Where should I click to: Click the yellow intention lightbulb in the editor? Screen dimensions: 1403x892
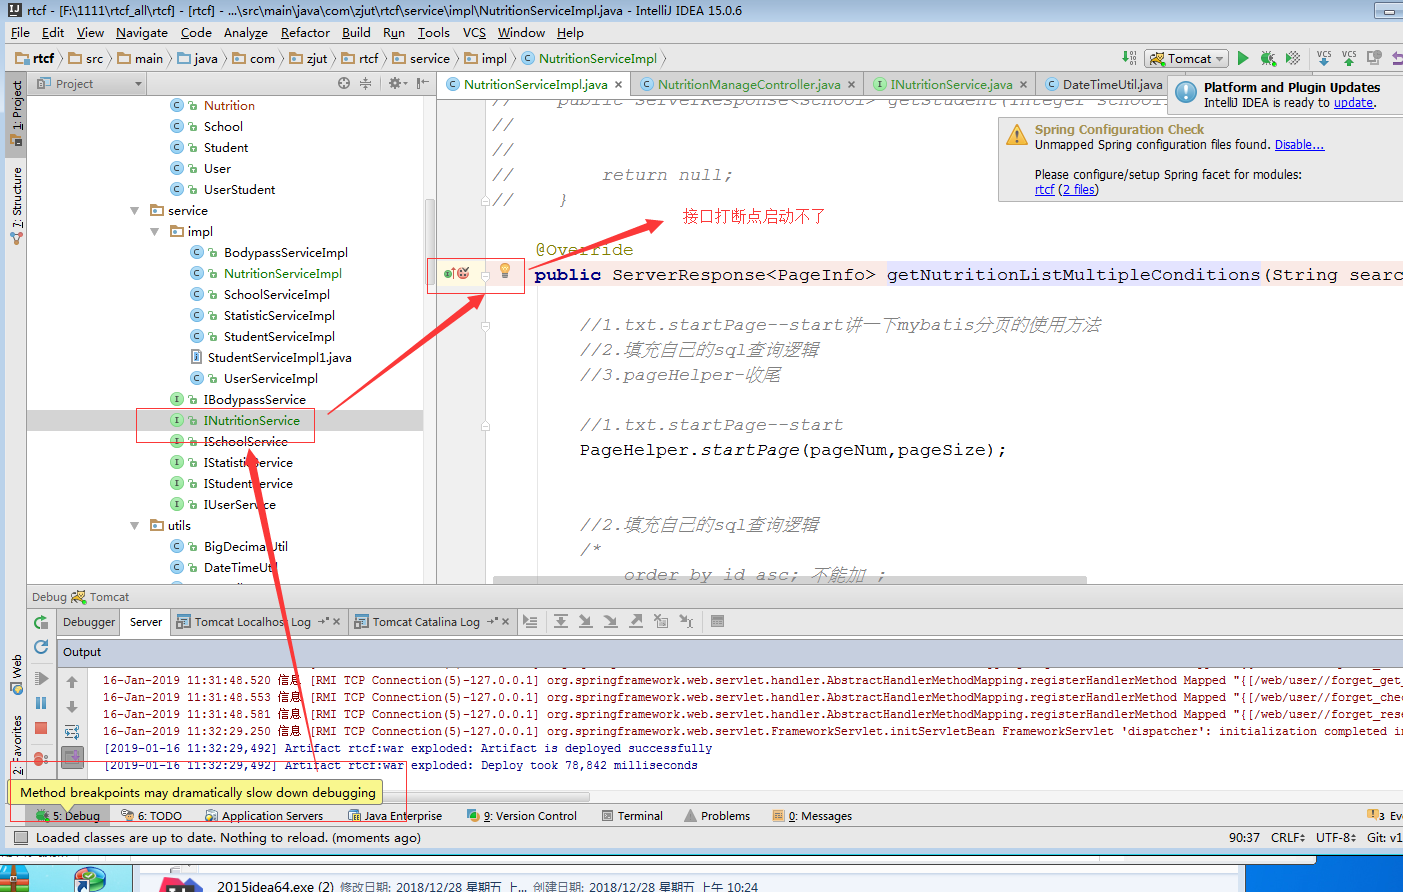505,271
